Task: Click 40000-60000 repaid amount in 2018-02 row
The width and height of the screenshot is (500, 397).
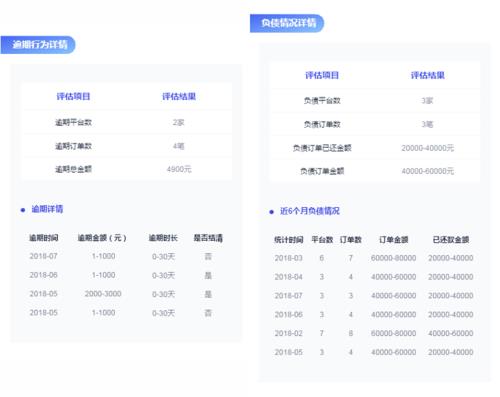Action: point(451,333)
